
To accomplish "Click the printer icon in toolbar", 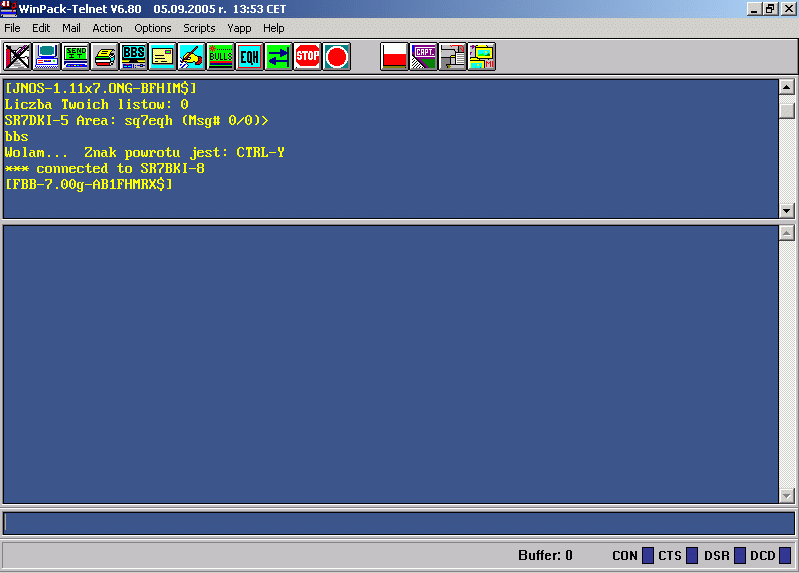I will pyautogui.click(x=104, y=56).
